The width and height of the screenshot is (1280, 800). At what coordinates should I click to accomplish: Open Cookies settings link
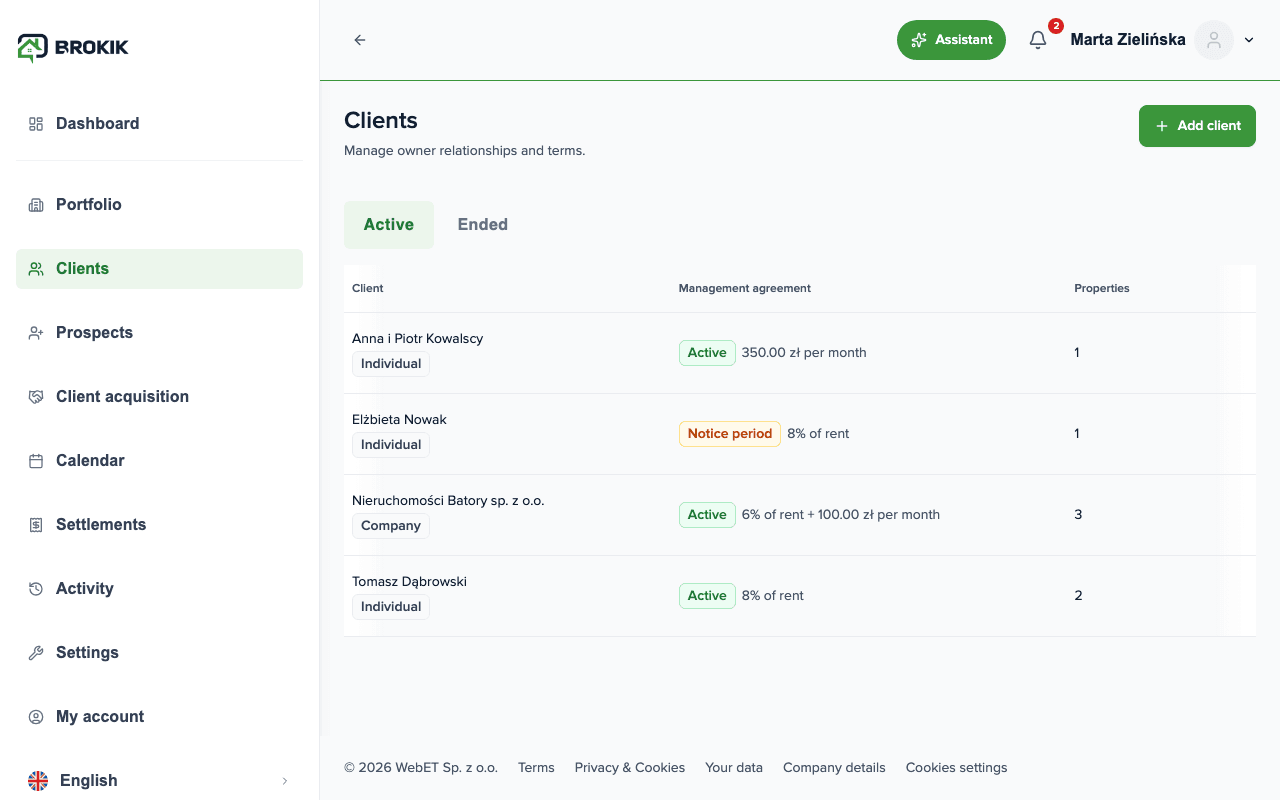pos(957,768)
